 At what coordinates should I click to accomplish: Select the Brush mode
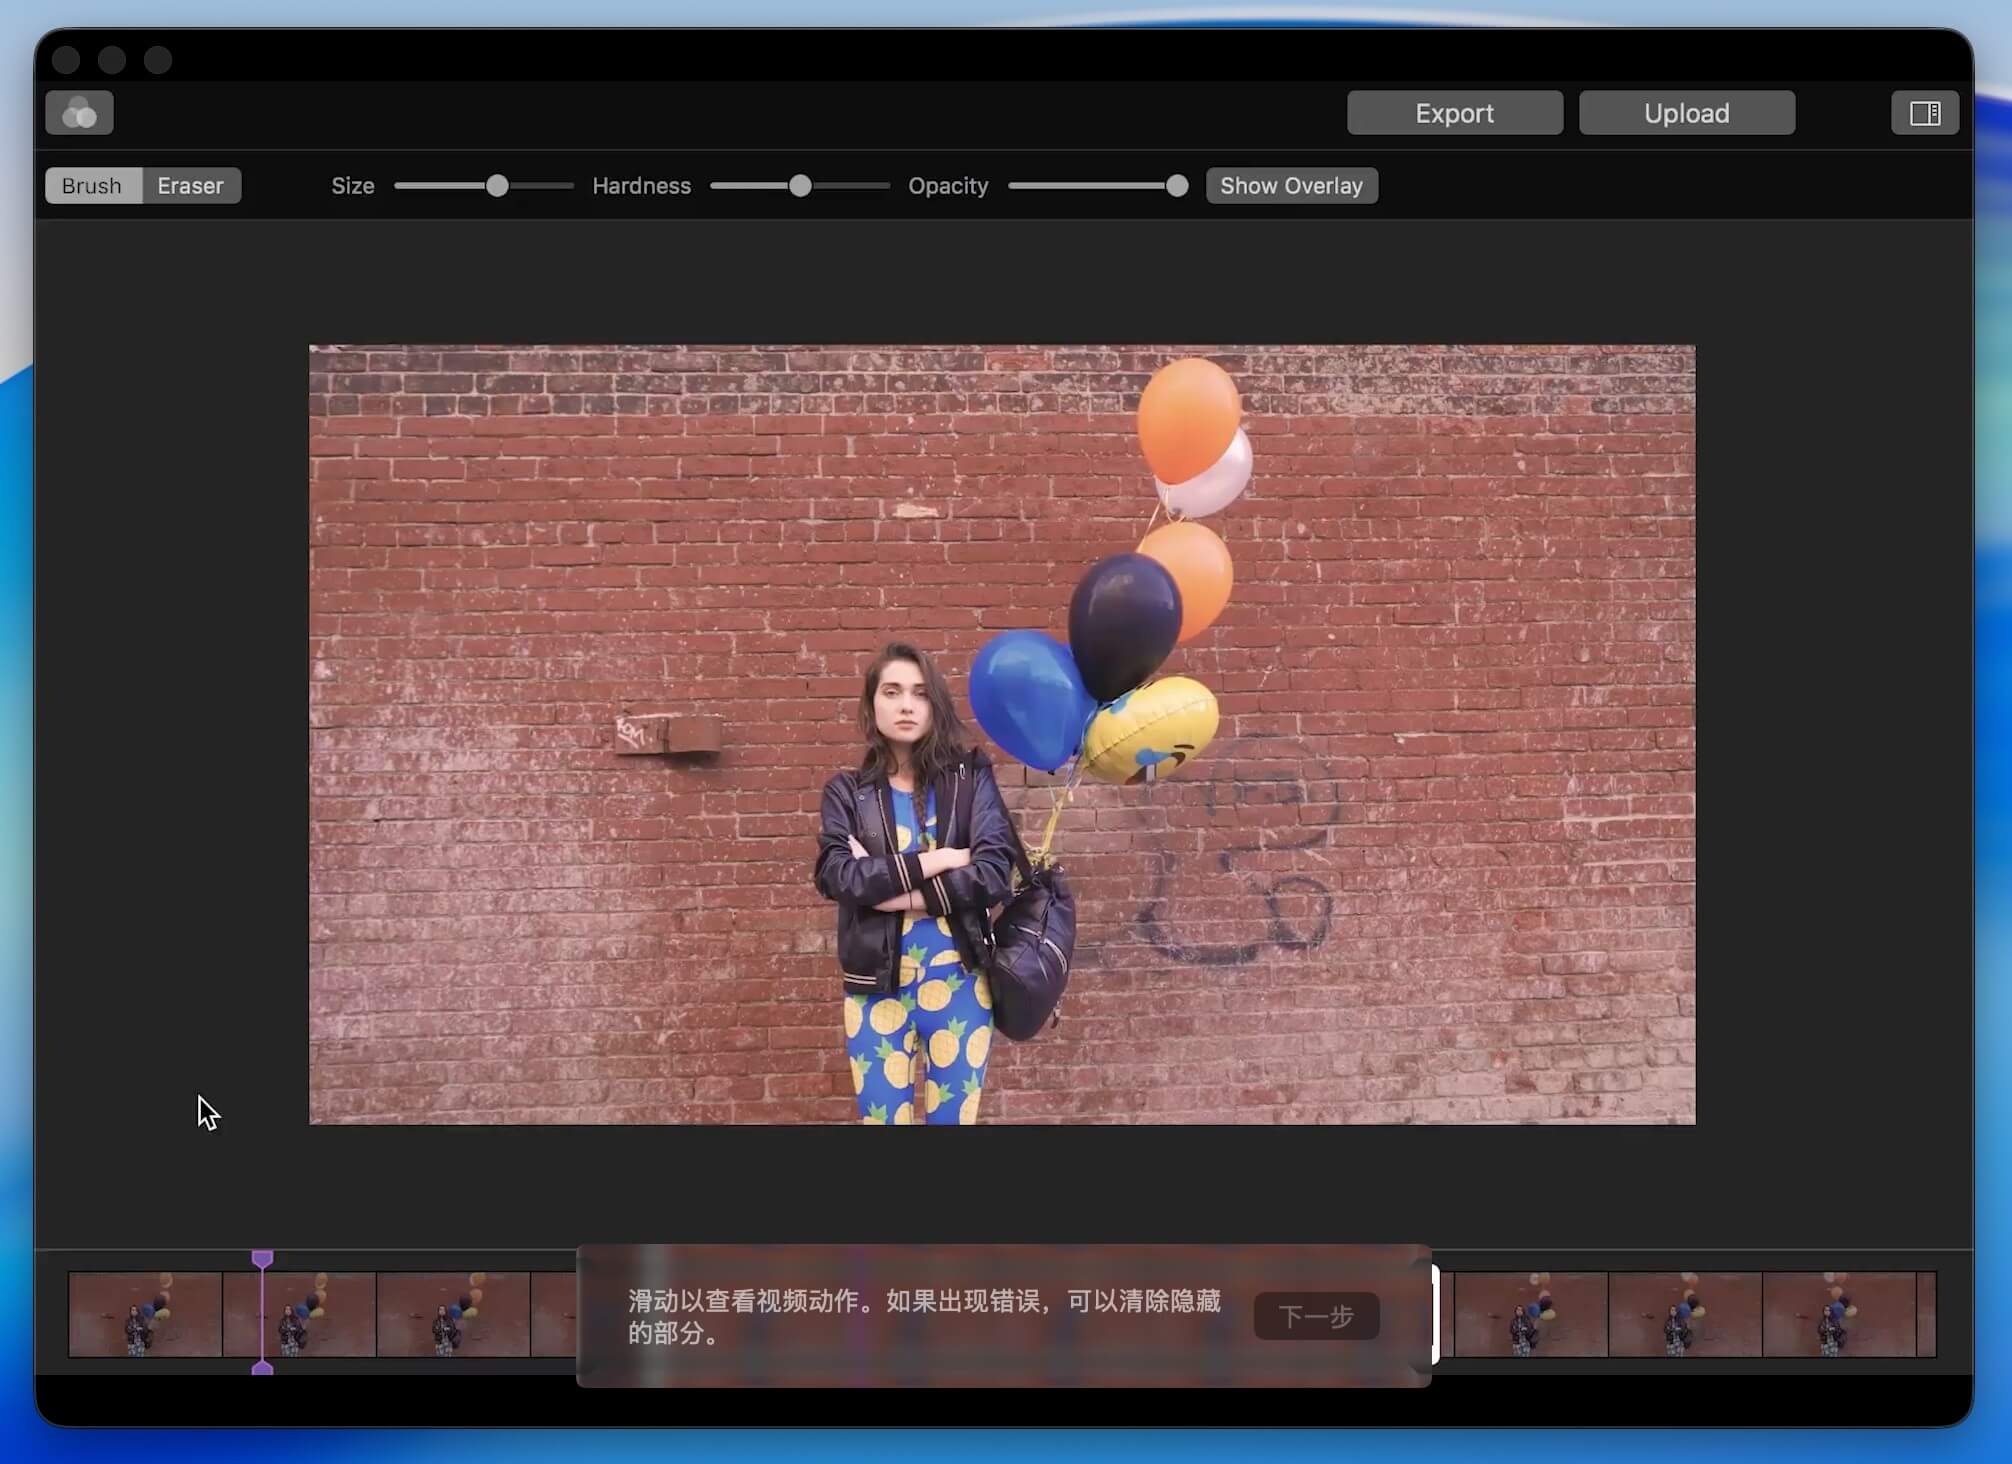(x=92, y=186)
